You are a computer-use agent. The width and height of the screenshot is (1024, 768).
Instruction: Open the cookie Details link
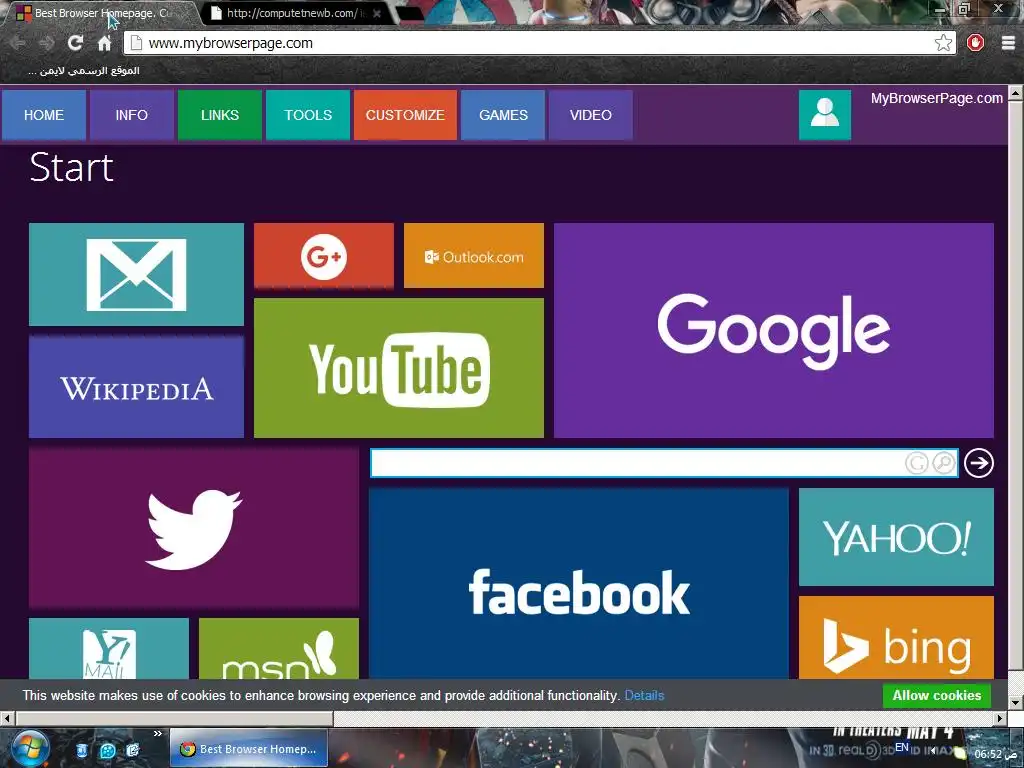click(x=644, y=696)
